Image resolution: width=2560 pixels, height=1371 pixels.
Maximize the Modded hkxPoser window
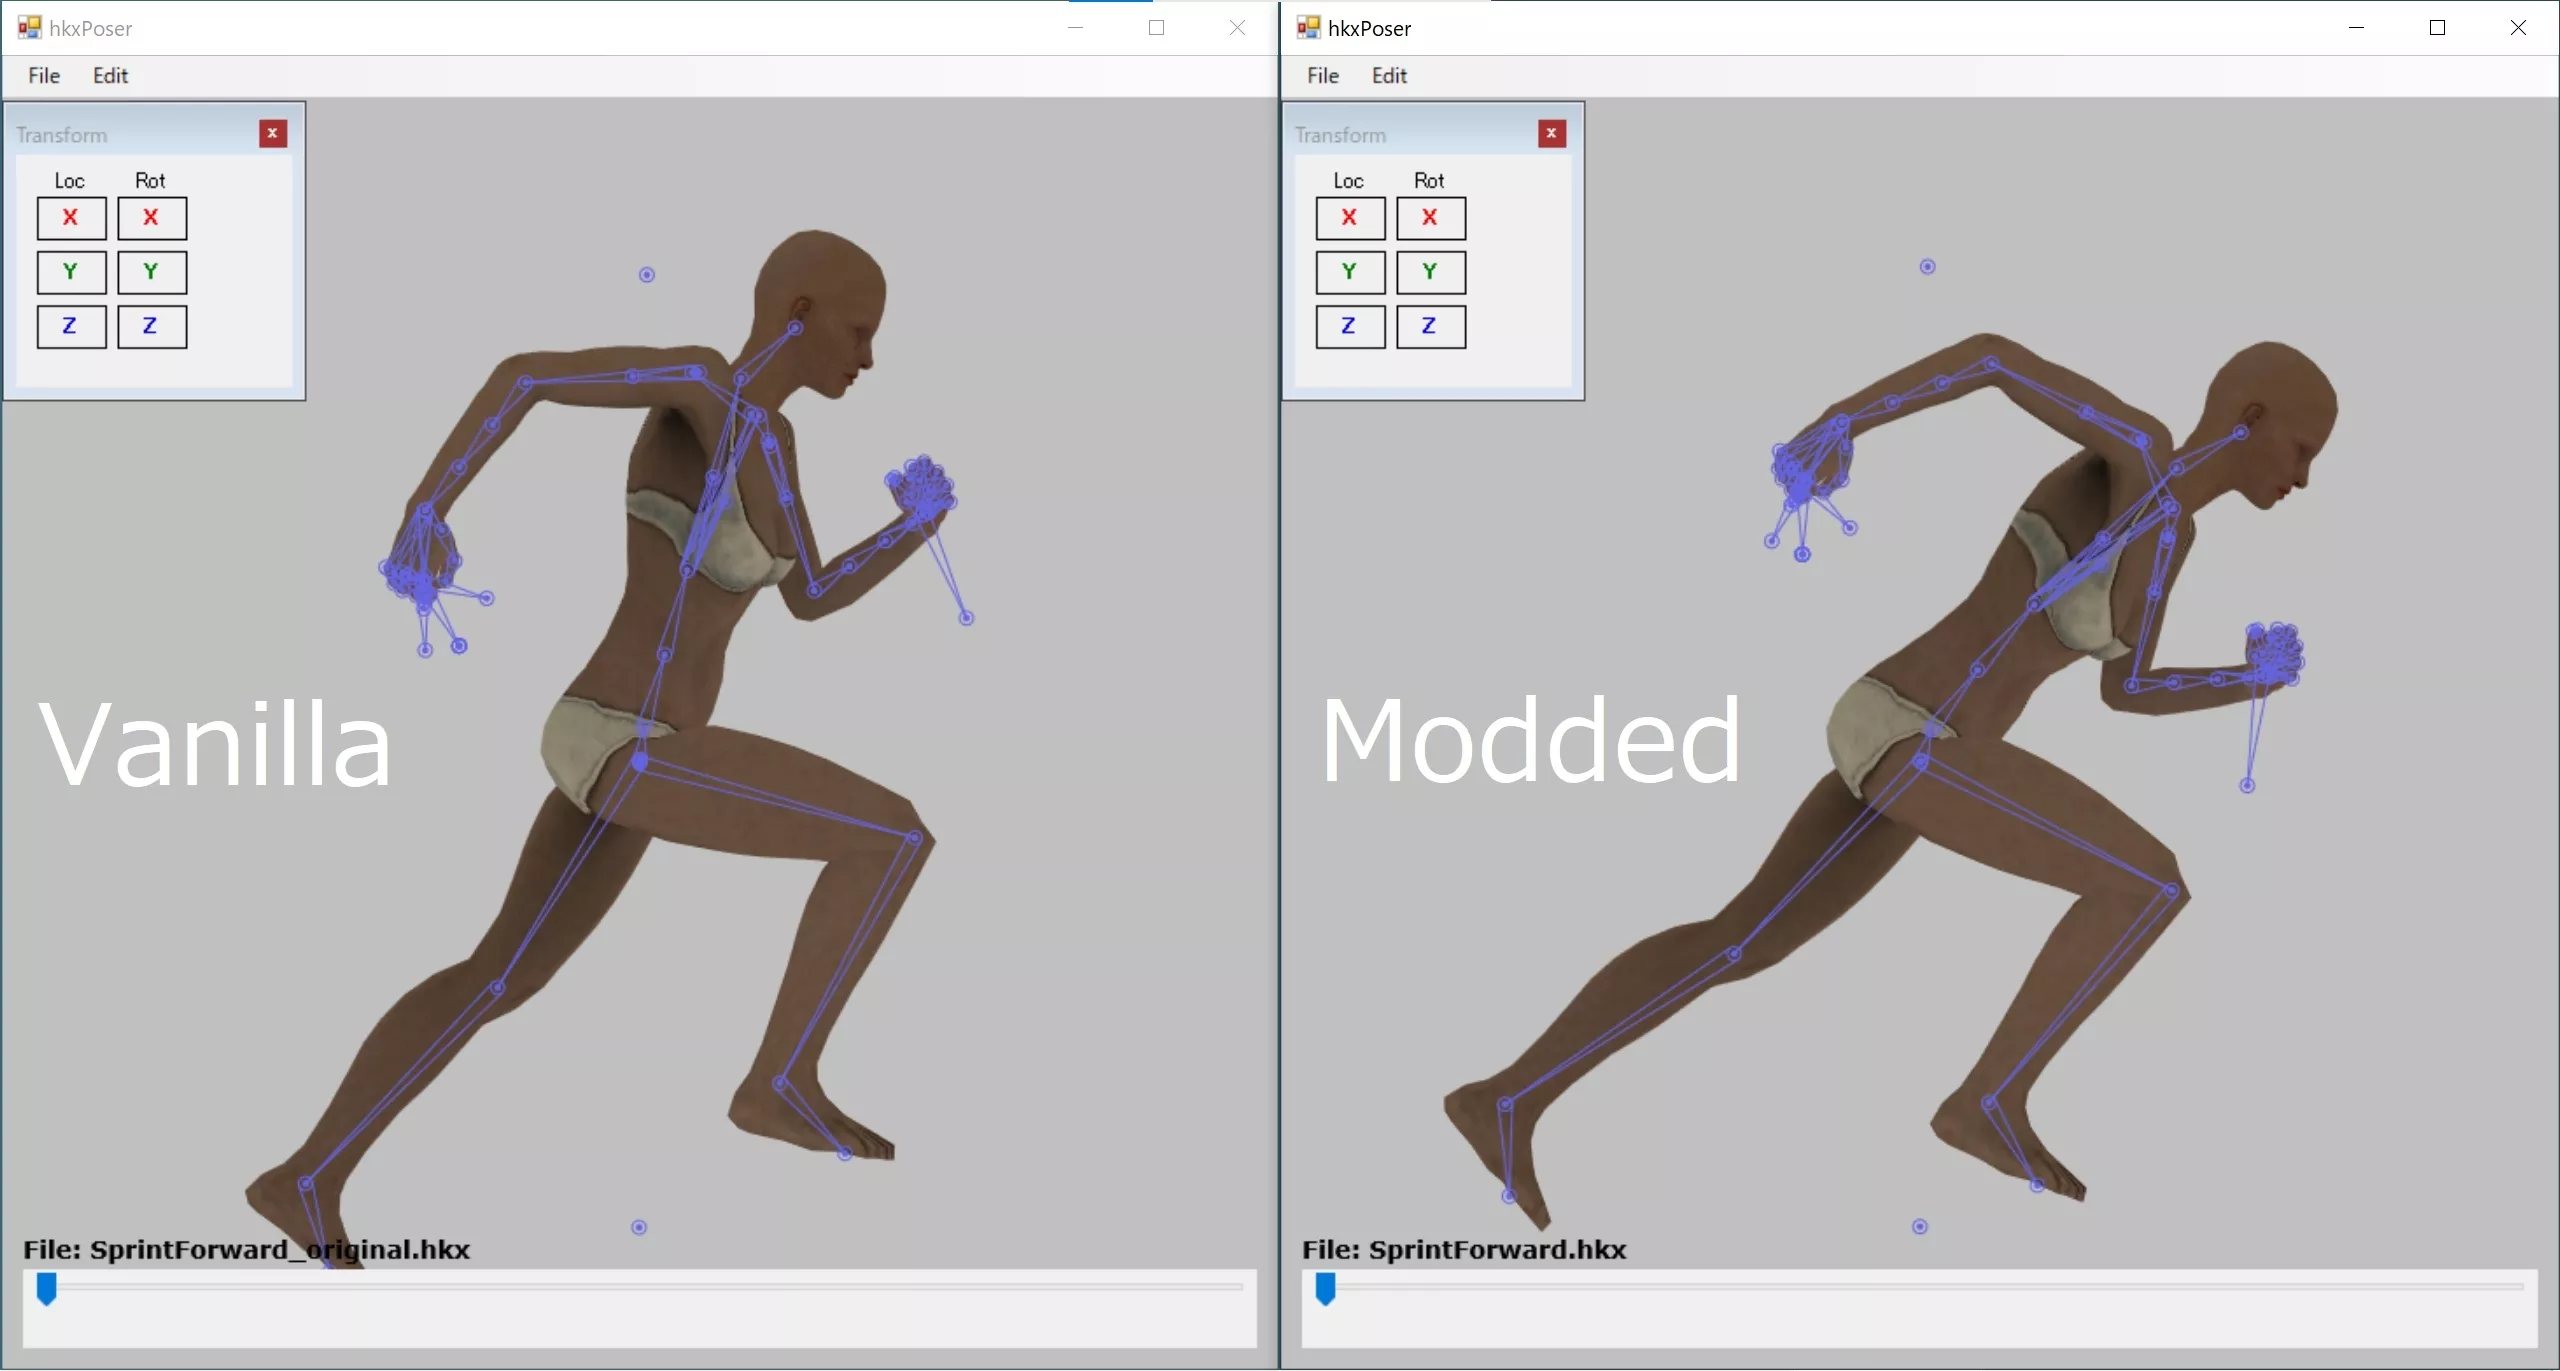[x=2437, y=28]
